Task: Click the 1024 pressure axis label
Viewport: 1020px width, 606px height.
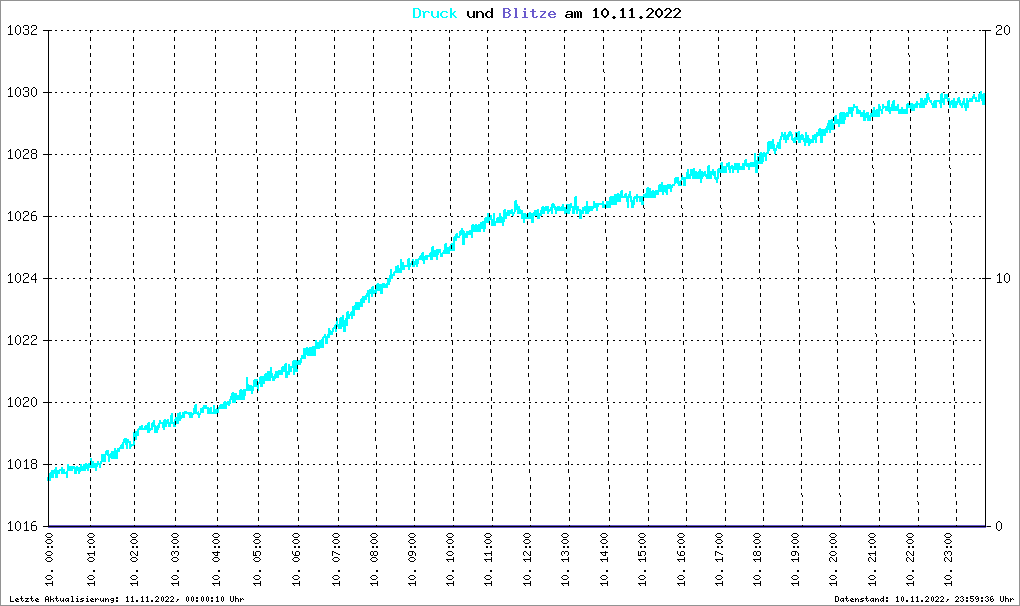Action: tap(20, 278)
